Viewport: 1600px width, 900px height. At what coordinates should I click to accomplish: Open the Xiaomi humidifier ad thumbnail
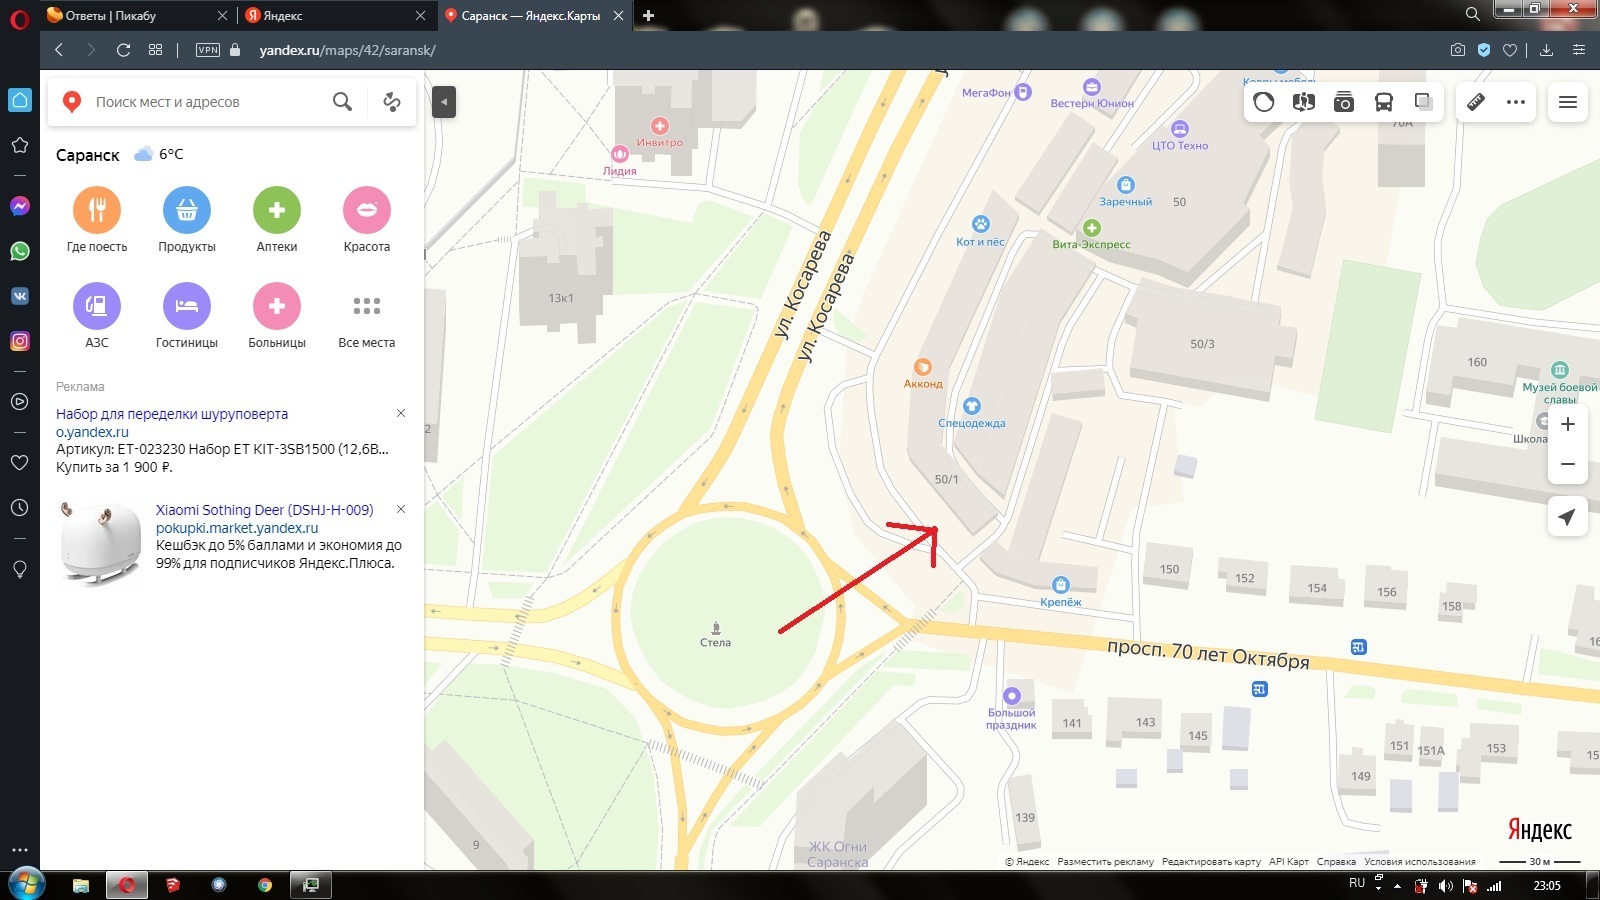tap(100, 543)
